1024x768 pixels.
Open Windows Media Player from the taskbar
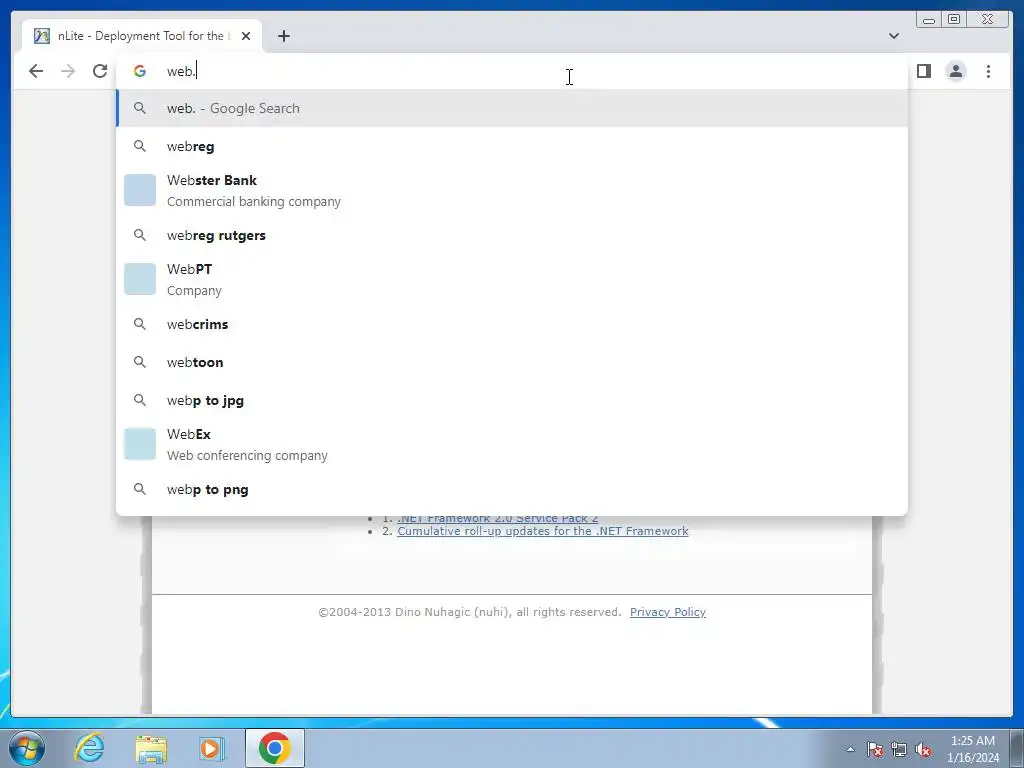[x=211, y=748]
